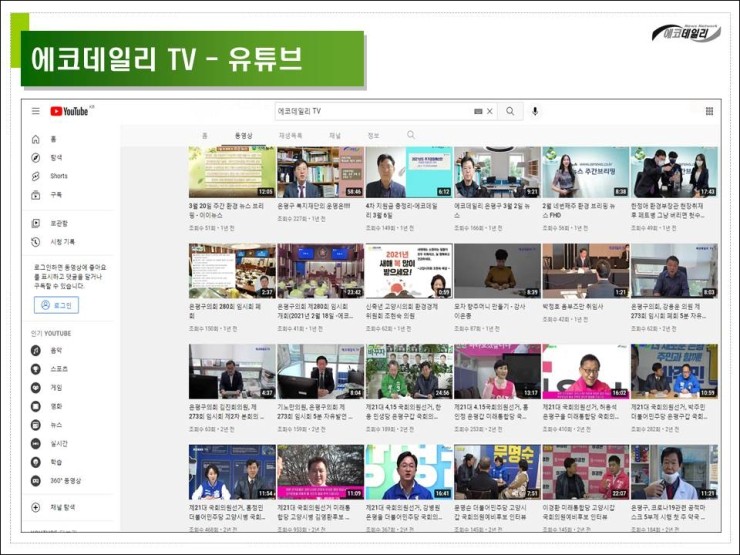
Task: Open the YouTube apps grid icon
Action: coord(709,111)
